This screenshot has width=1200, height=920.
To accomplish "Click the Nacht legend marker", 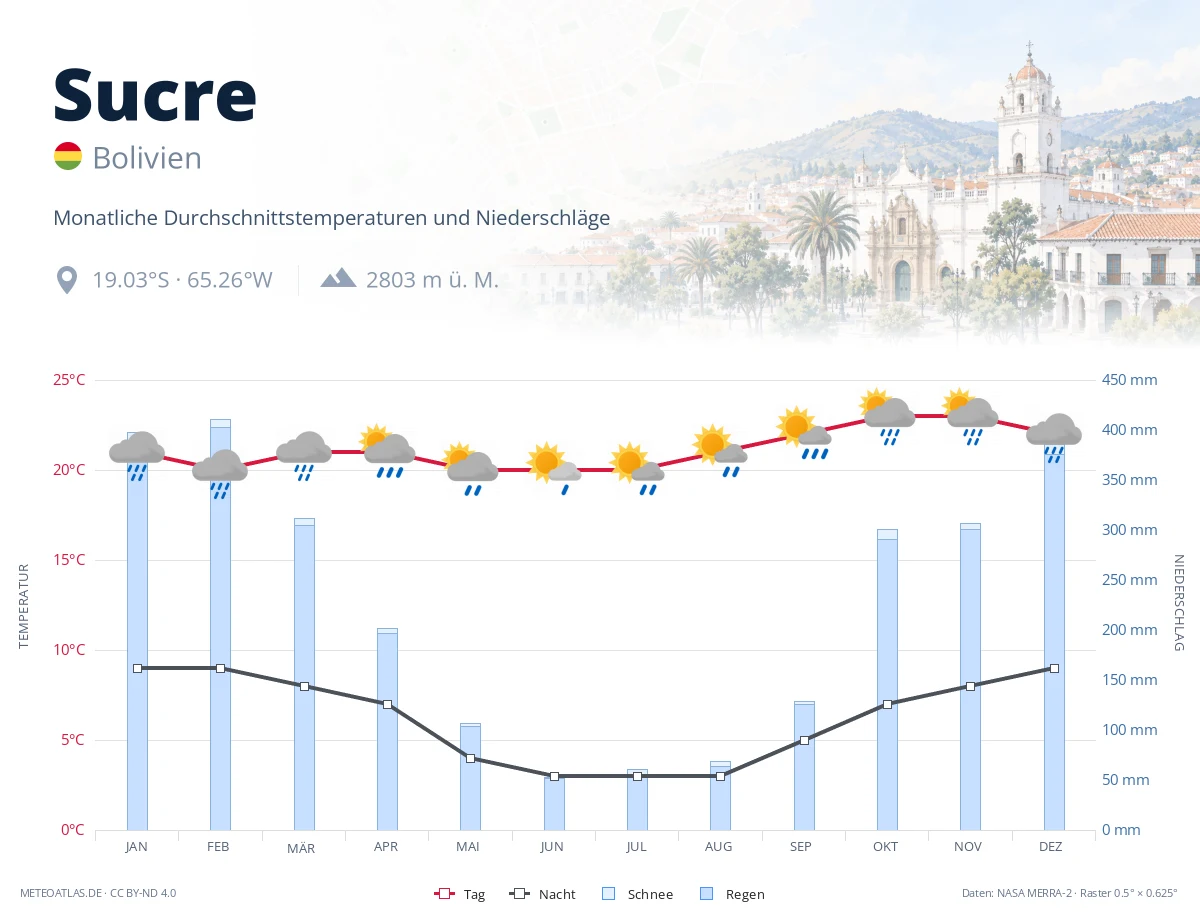I will point(520,894).
